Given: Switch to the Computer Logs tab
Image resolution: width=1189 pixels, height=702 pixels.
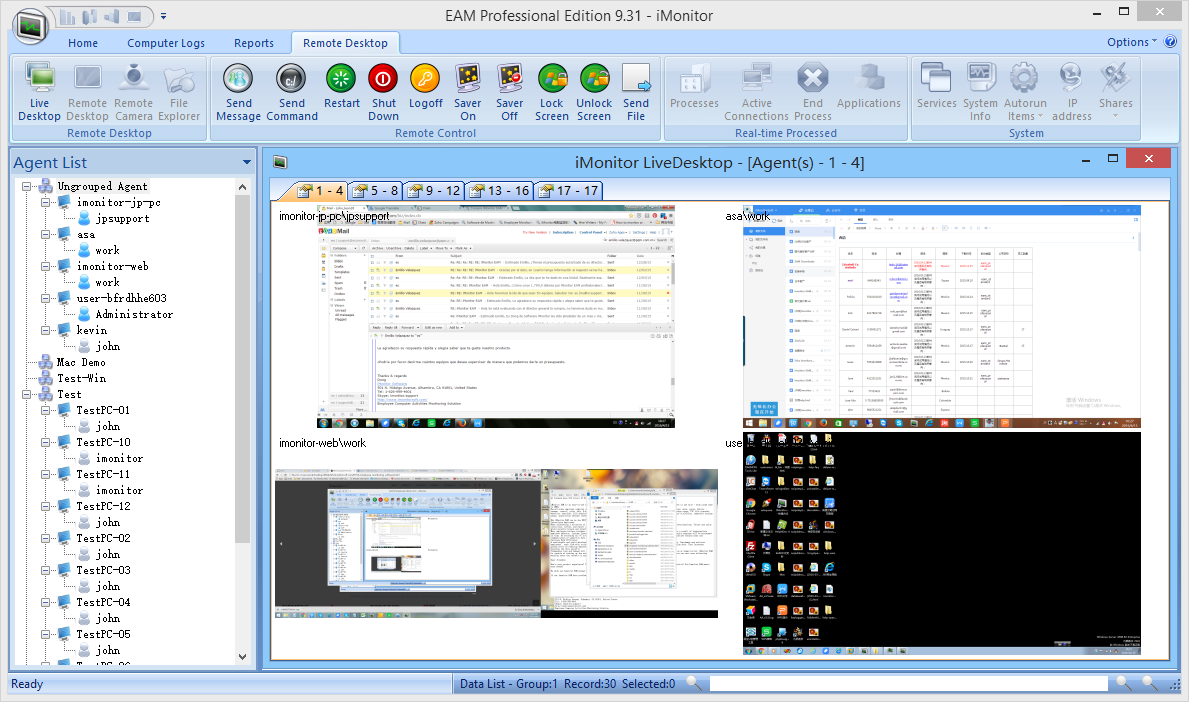Looking at the screenshot, I should [x=166, y=43].
